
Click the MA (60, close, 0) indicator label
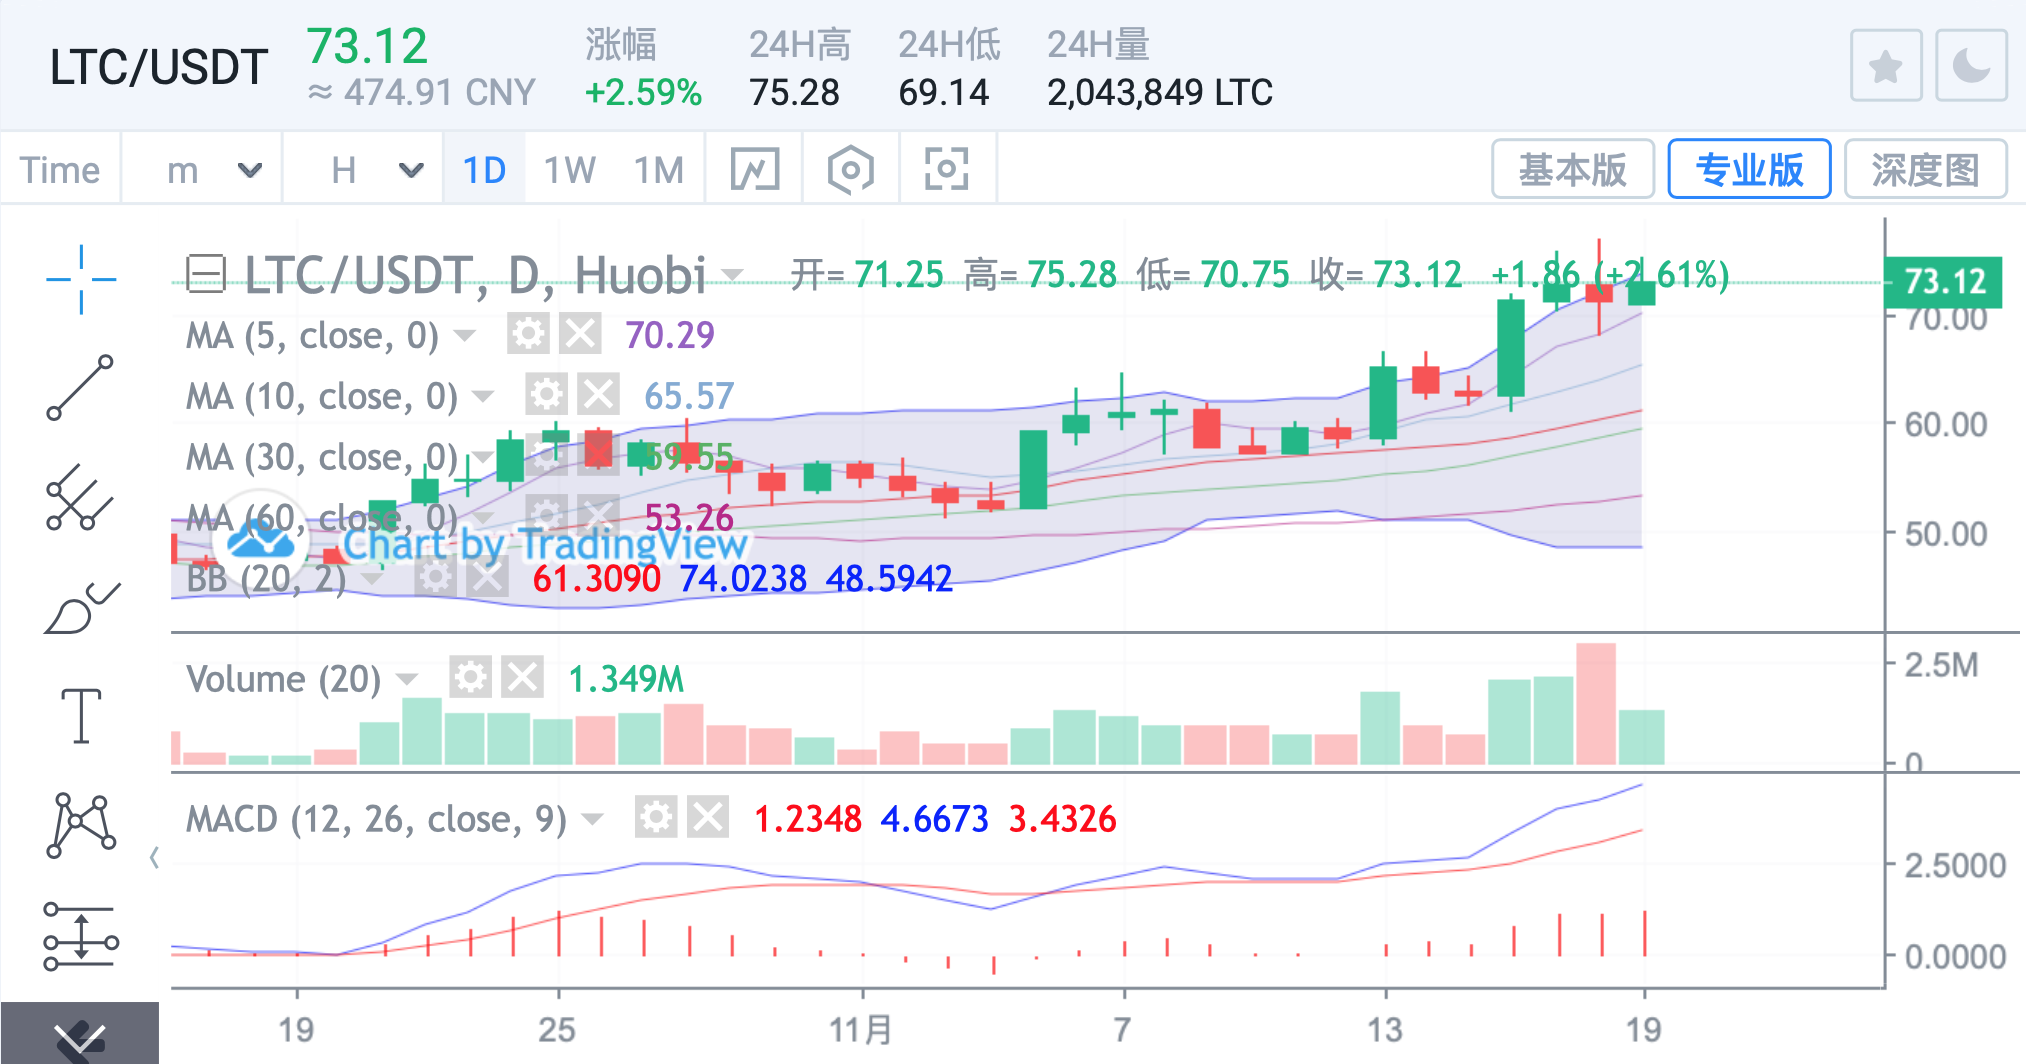pos(322,518)
